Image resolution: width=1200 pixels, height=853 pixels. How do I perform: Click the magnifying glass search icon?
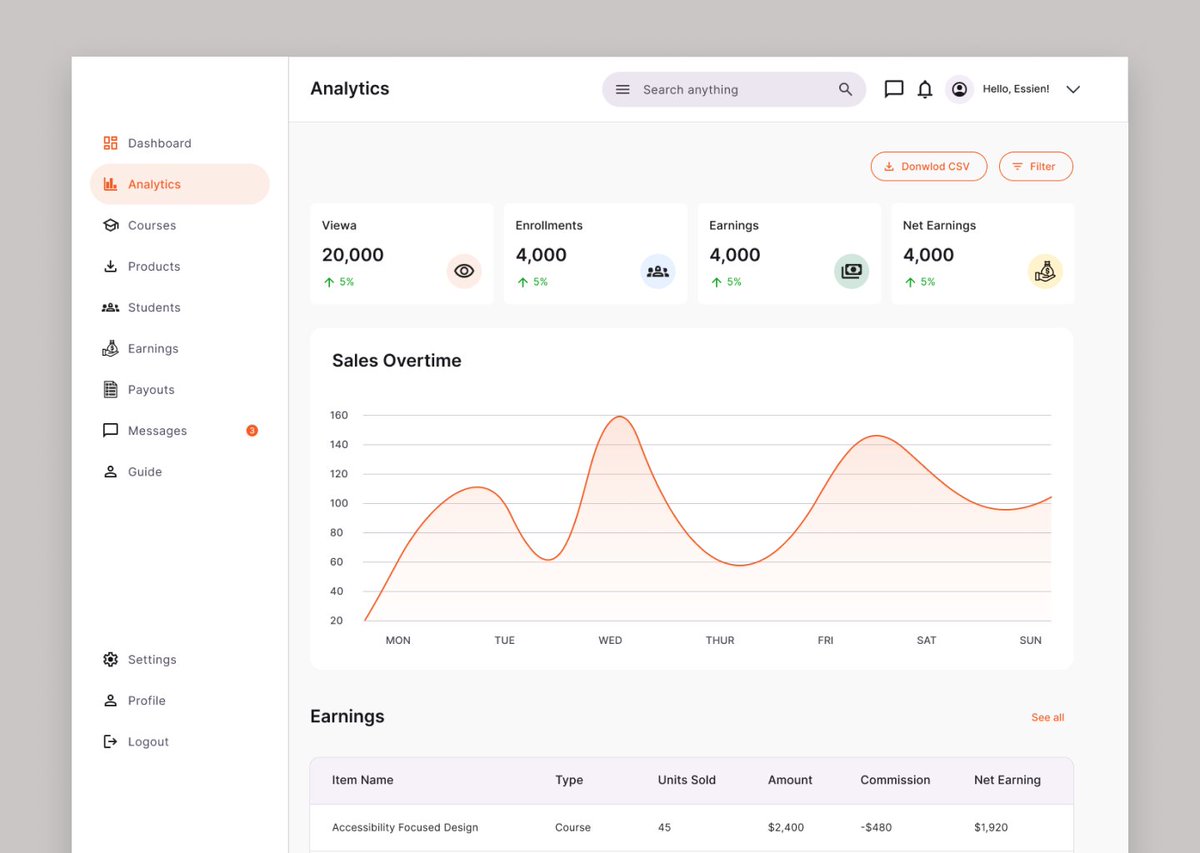[845, 89]
